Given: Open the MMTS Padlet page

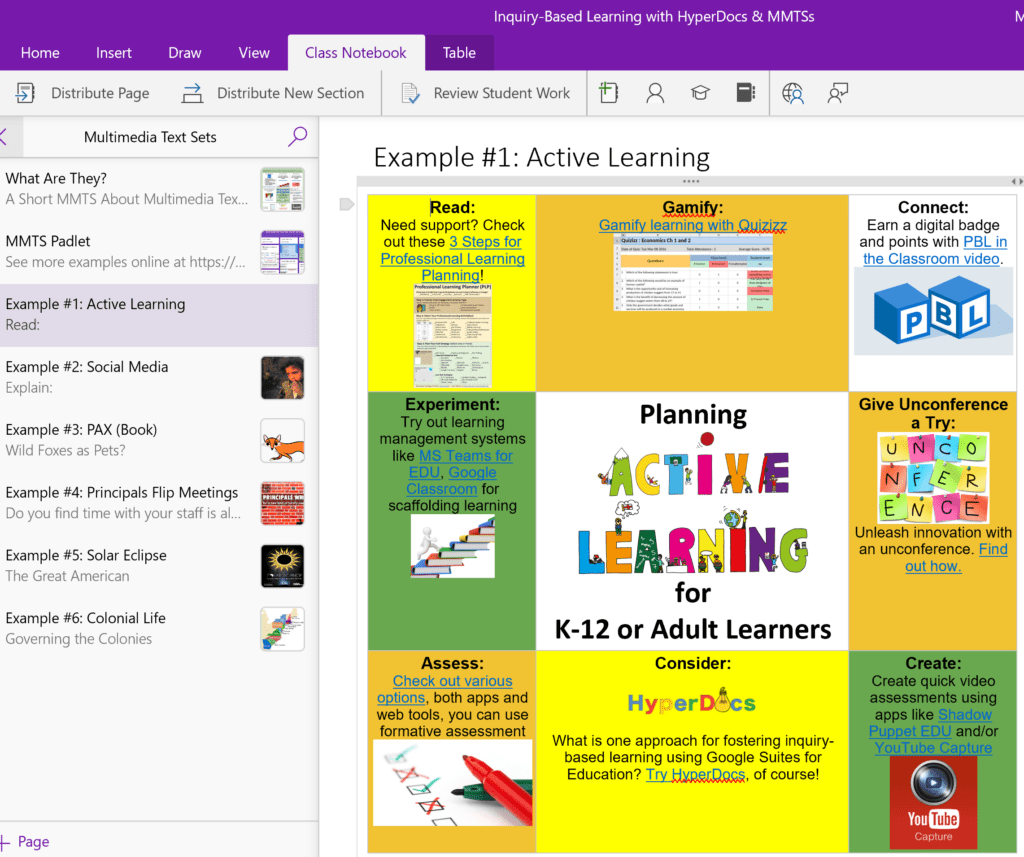Looking at the screenshot, I should coord(159,251).
